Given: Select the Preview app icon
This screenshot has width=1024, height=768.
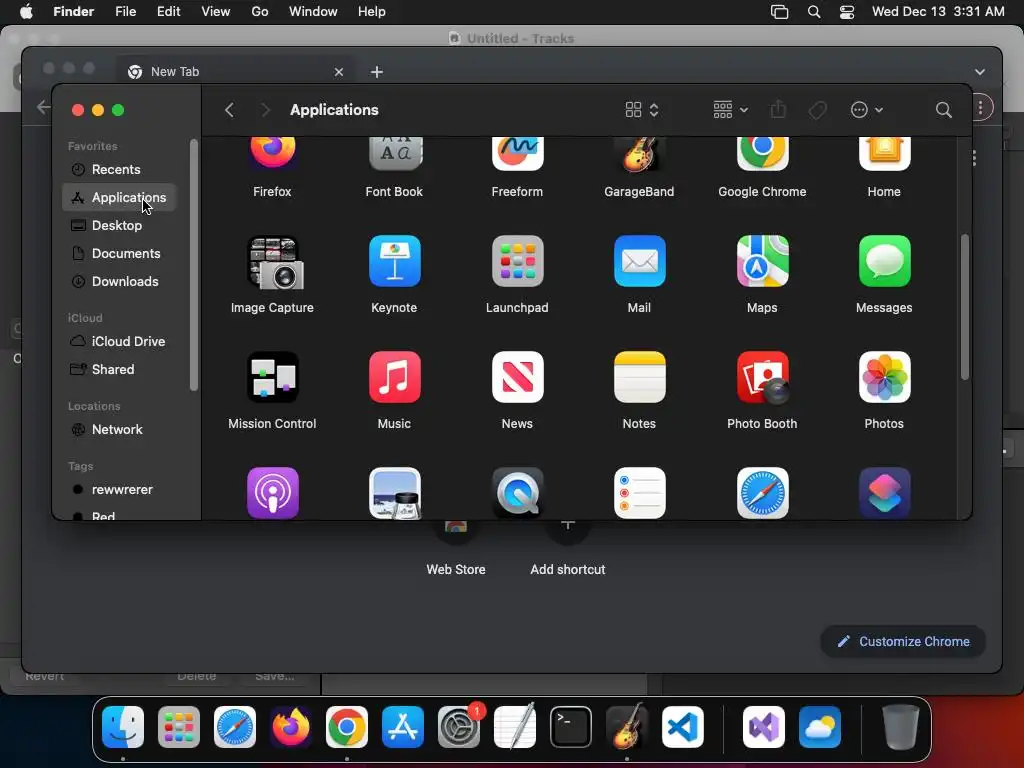Looking at the screenshot, I should (x=394, y=493).
